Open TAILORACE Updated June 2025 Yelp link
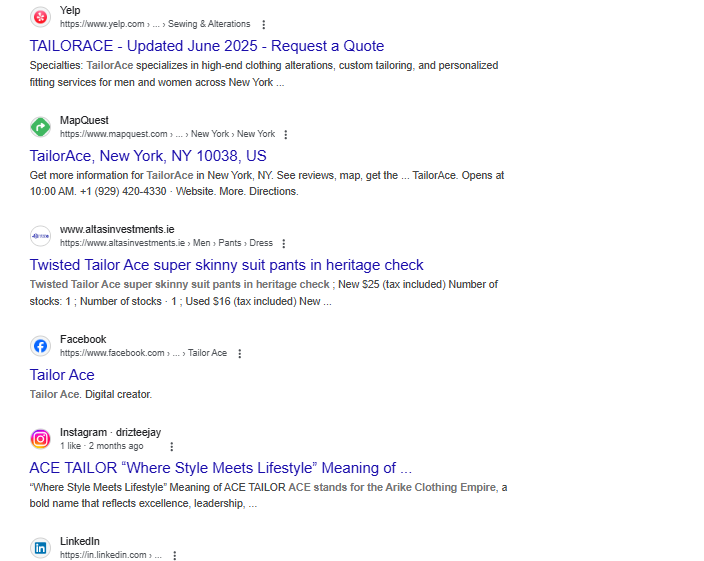 tap(207, 46)
